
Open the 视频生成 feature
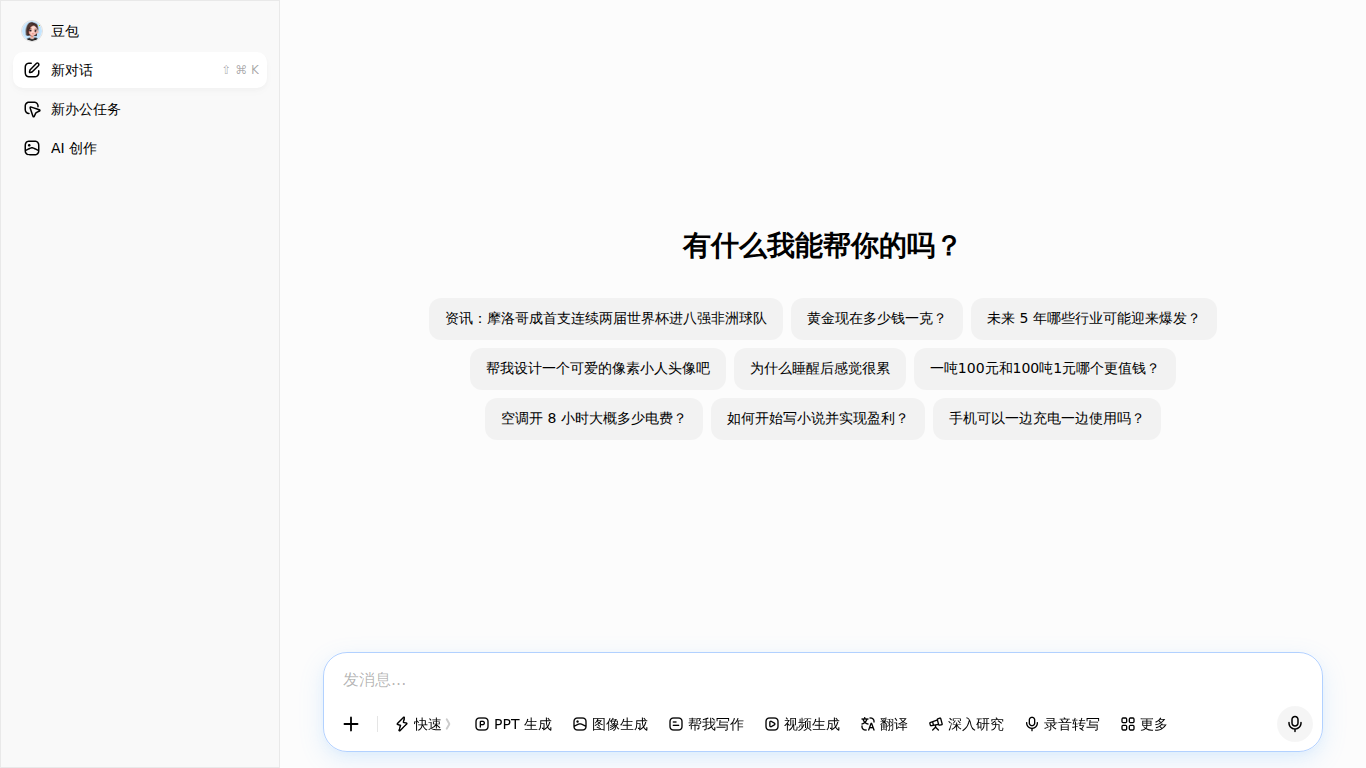pyautogui.click(x=802, y=724)
